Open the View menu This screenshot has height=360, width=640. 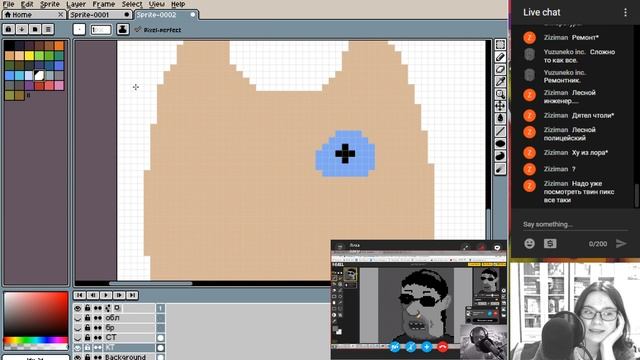pos(157,4)
